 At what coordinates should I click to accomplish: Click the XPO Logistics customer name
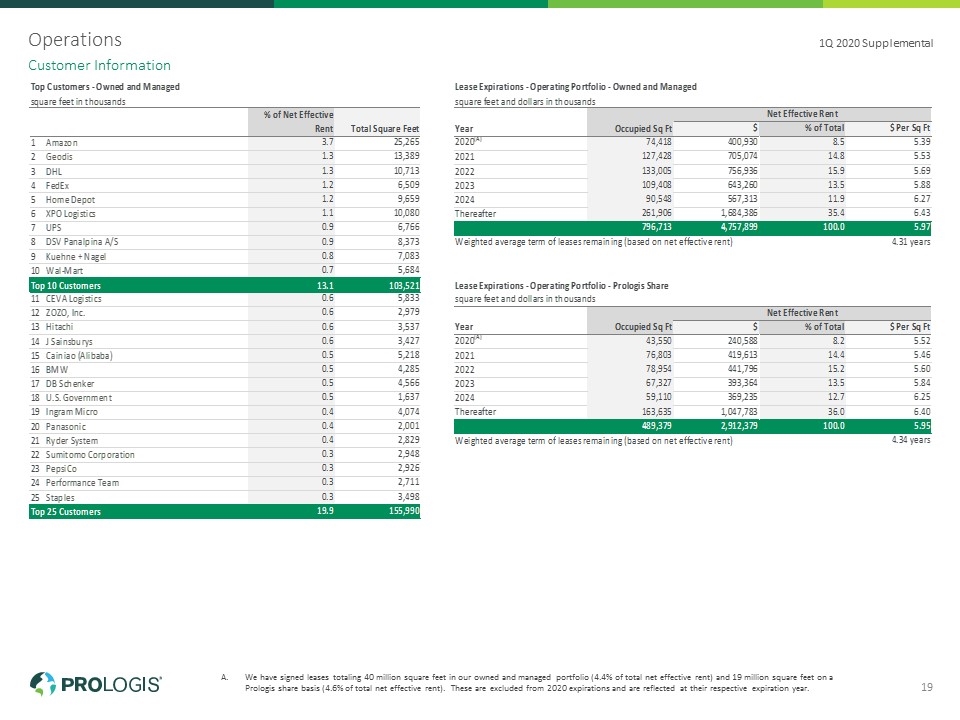coord(70,214)
